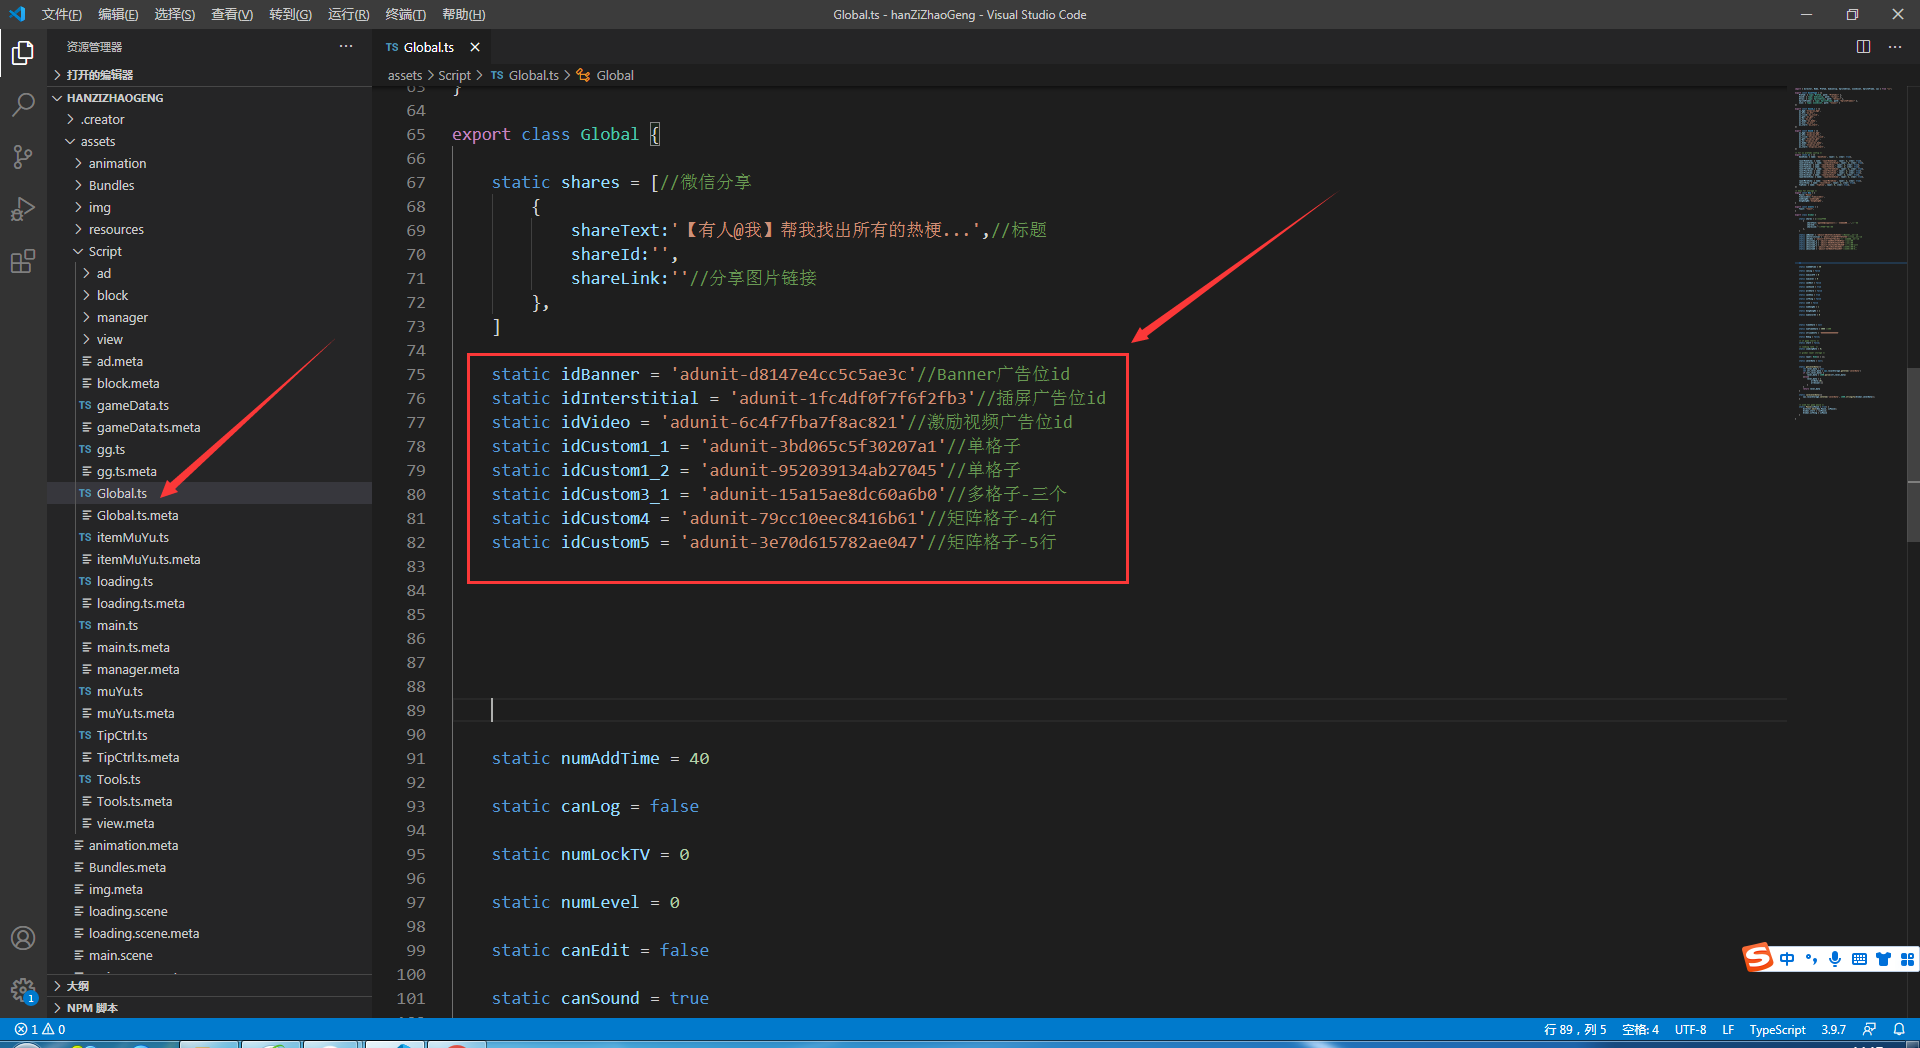
Task: Open the 编辑(E) menu
Action: click(x=118, y=14)
